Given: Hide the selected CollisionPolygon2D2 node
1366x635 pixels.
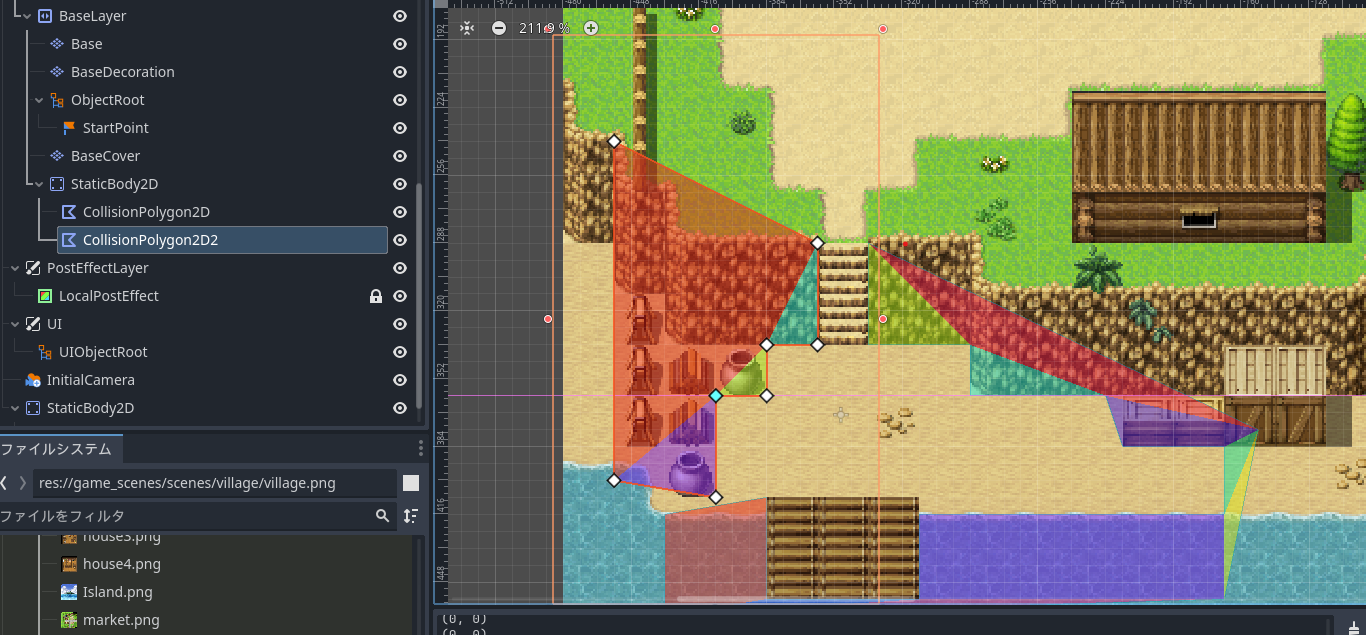Looking at the screenshot, I should pos(400,240).
